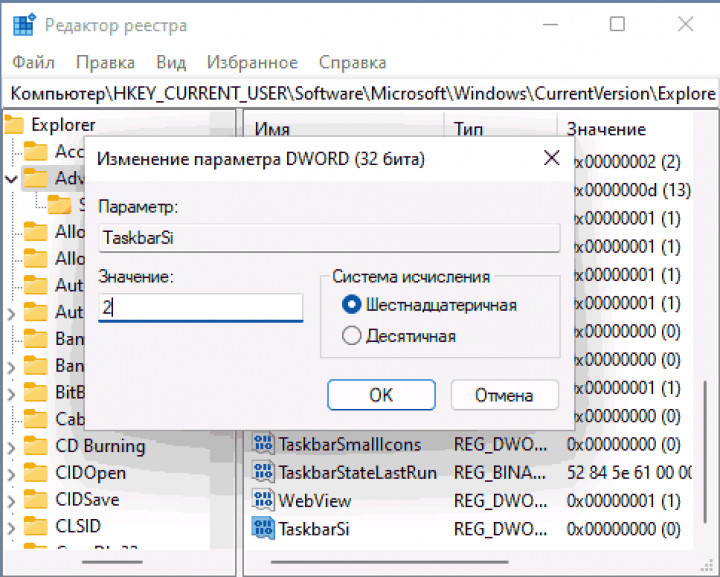Expand the BitB key in tree
Screen dimensions: 720x577
point(11,394)
